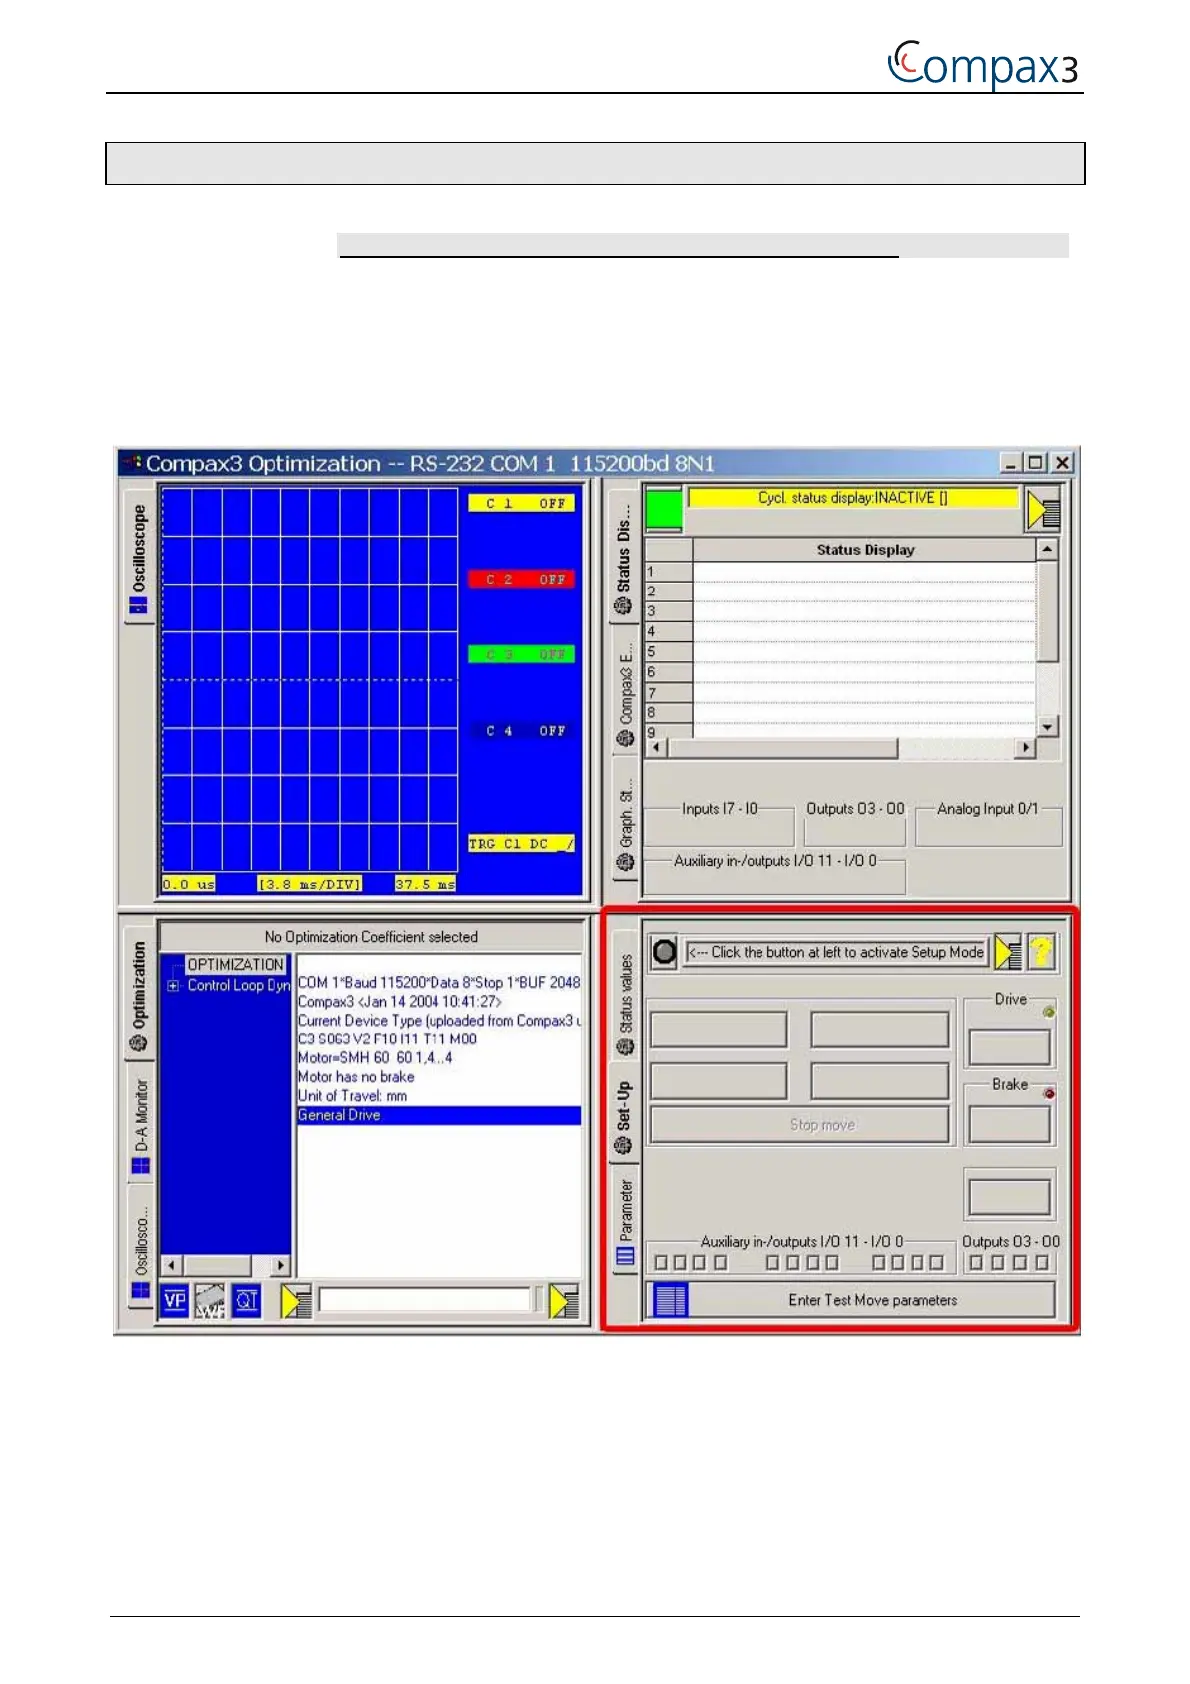Image resolution: width=1190 pixels, height=1684 pixels.
Task: Click the waveform icon between VP and QT
Action: pos(210,1300)
